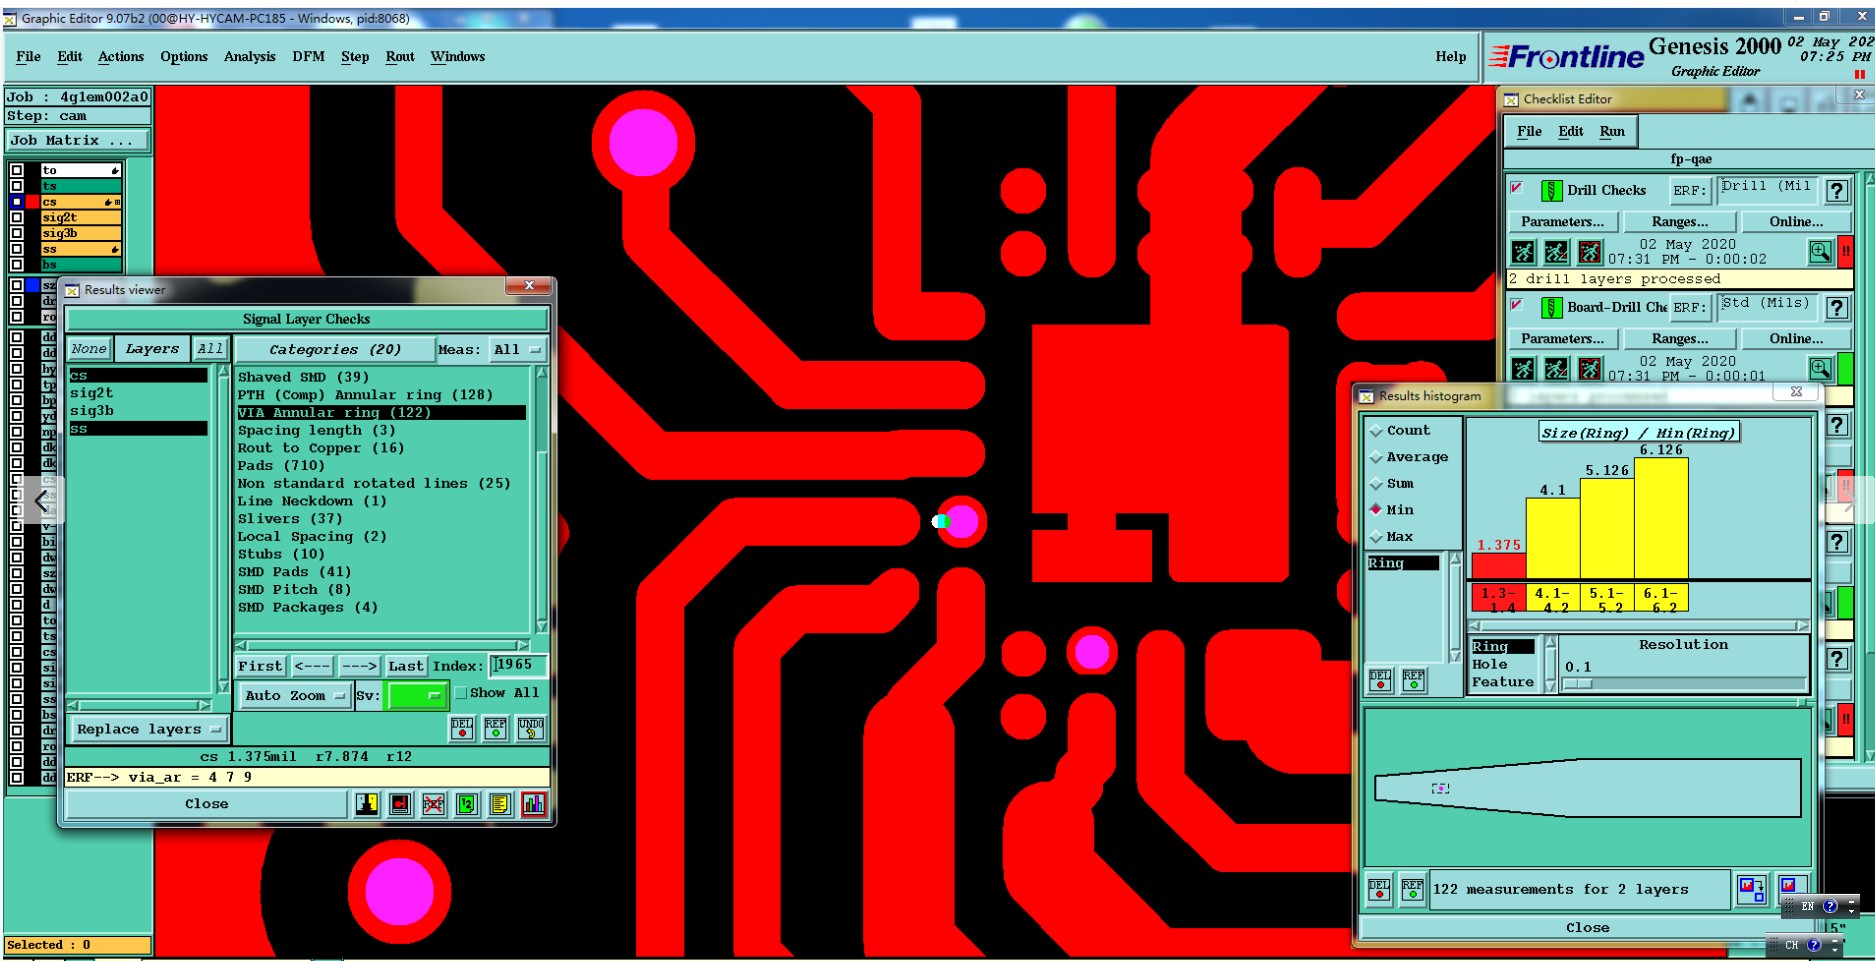Click the question mark help icon for Board-Drill Checks
The height and width of the screenshot is (961, 1875).
click(x=1837, y=308)
